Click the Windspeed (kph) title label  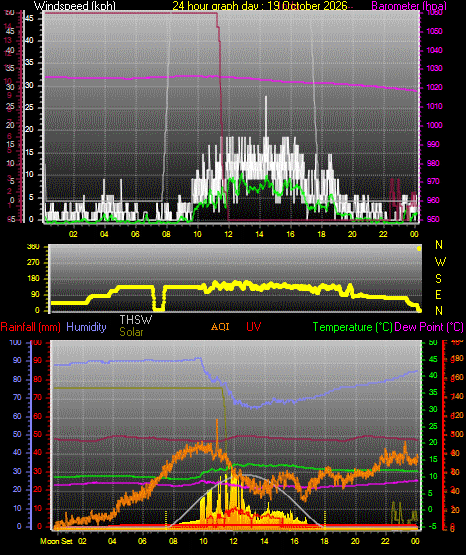[75, 6]
